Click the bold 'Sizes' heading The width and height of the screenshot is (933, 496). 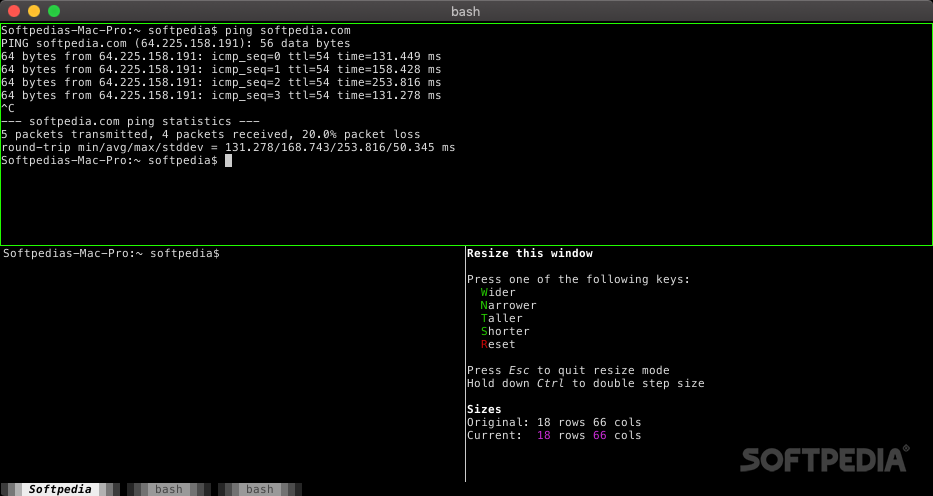(484, 409)
